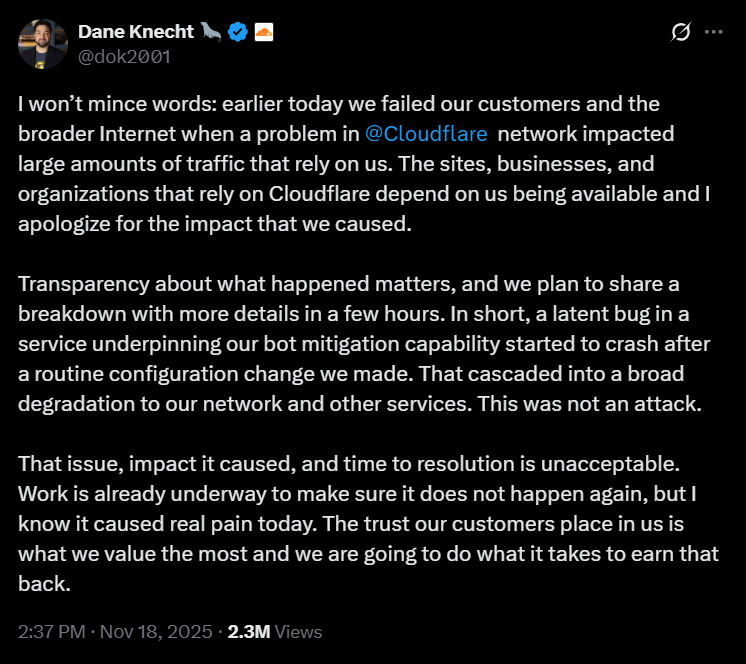This screenshot has height=664, width=746.
Task: Click the word Views in footer
Action: pos(298,632)
